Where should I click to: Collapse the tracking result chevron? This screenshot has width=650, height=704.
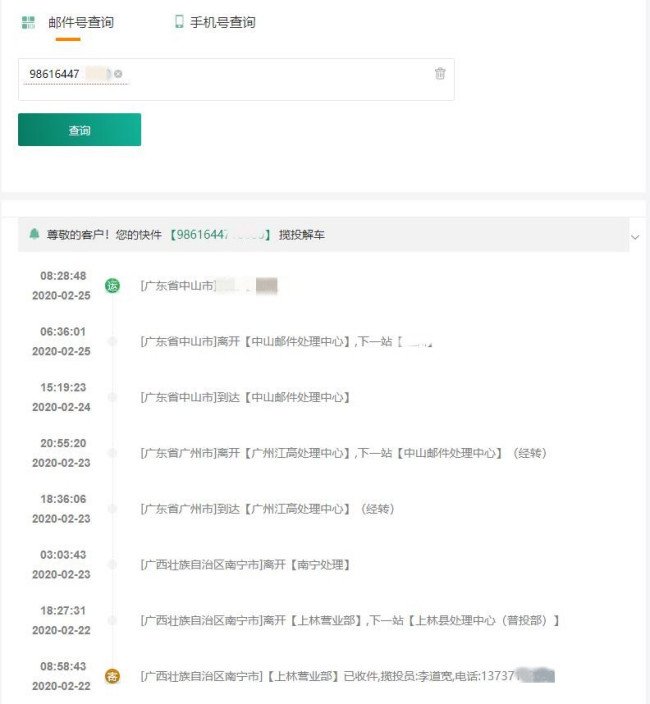point(635,237)
